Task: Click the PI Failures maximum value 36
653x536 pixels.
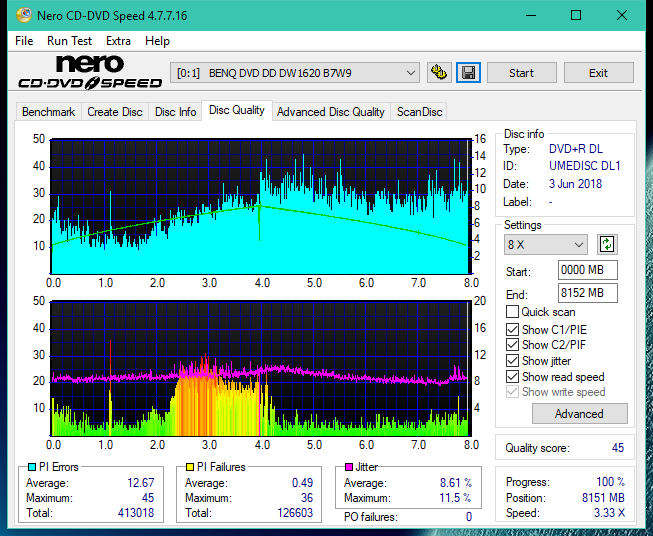Action: pyautogui.click(x=307, y=498)
